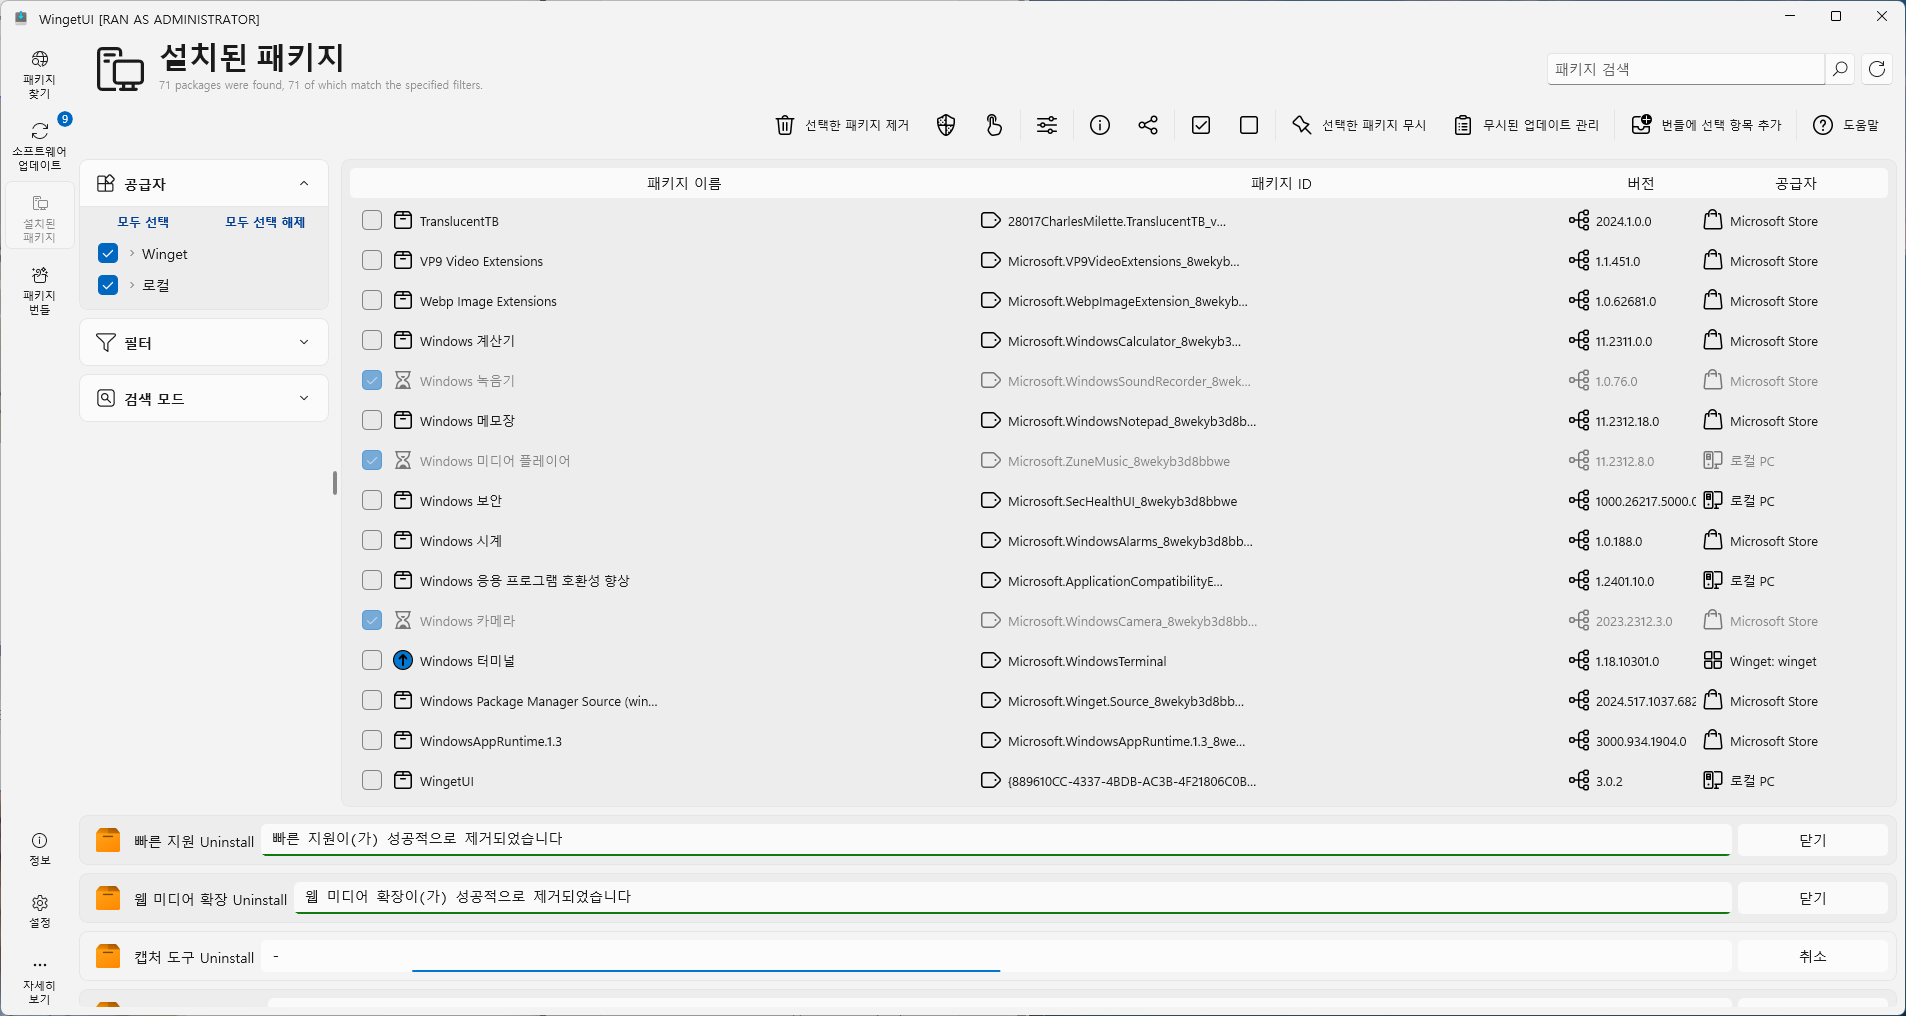This screenshot has width=1906, height=1016.
Task: Open the 패키지 번들 sidebar page
Action: (x=39, y=290)
